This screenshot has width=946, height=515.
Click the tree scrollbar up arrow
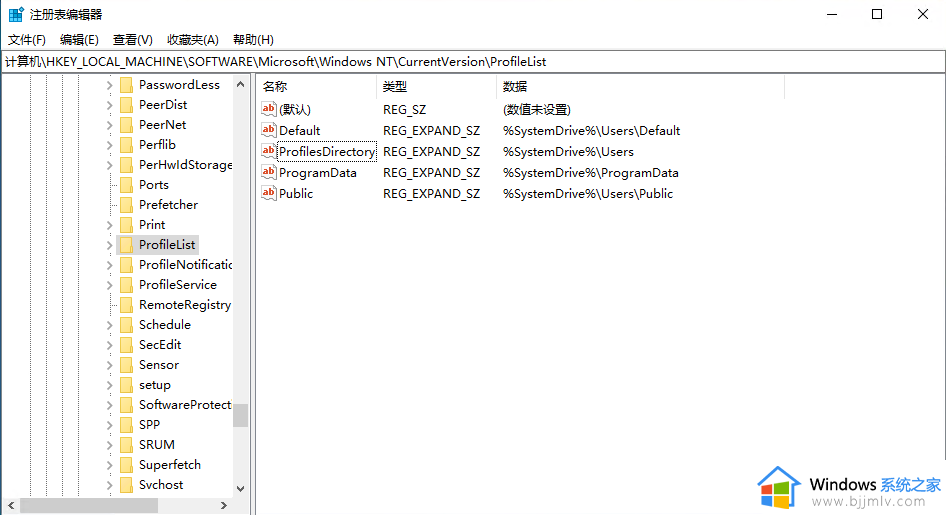pyautogui.click(x=240, y=84)
